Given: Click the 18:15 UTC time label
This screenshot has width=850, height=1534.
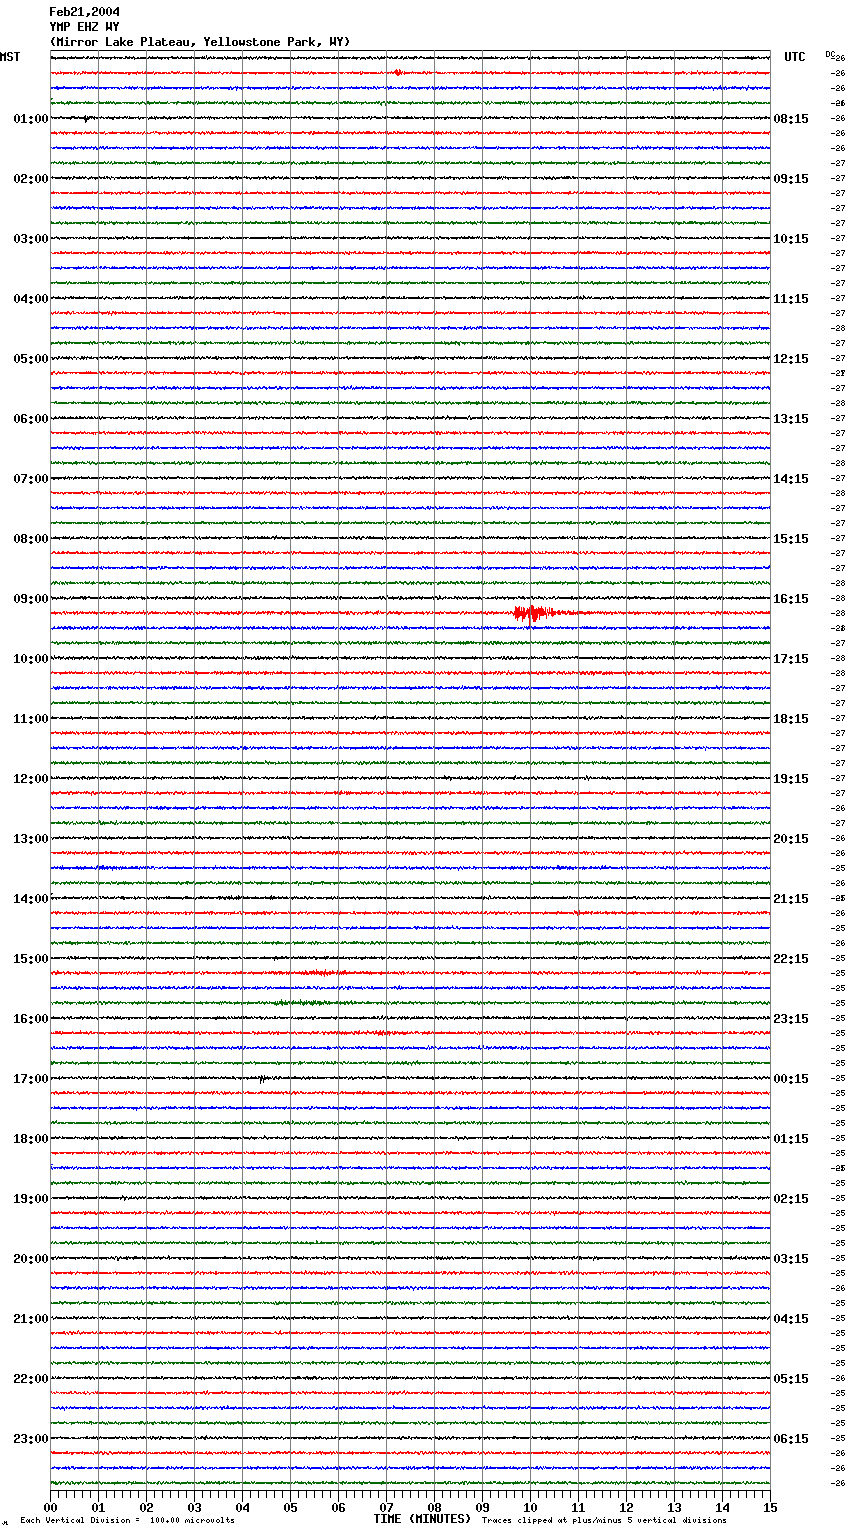Looking at the screenshot, I should click(791, 719).
